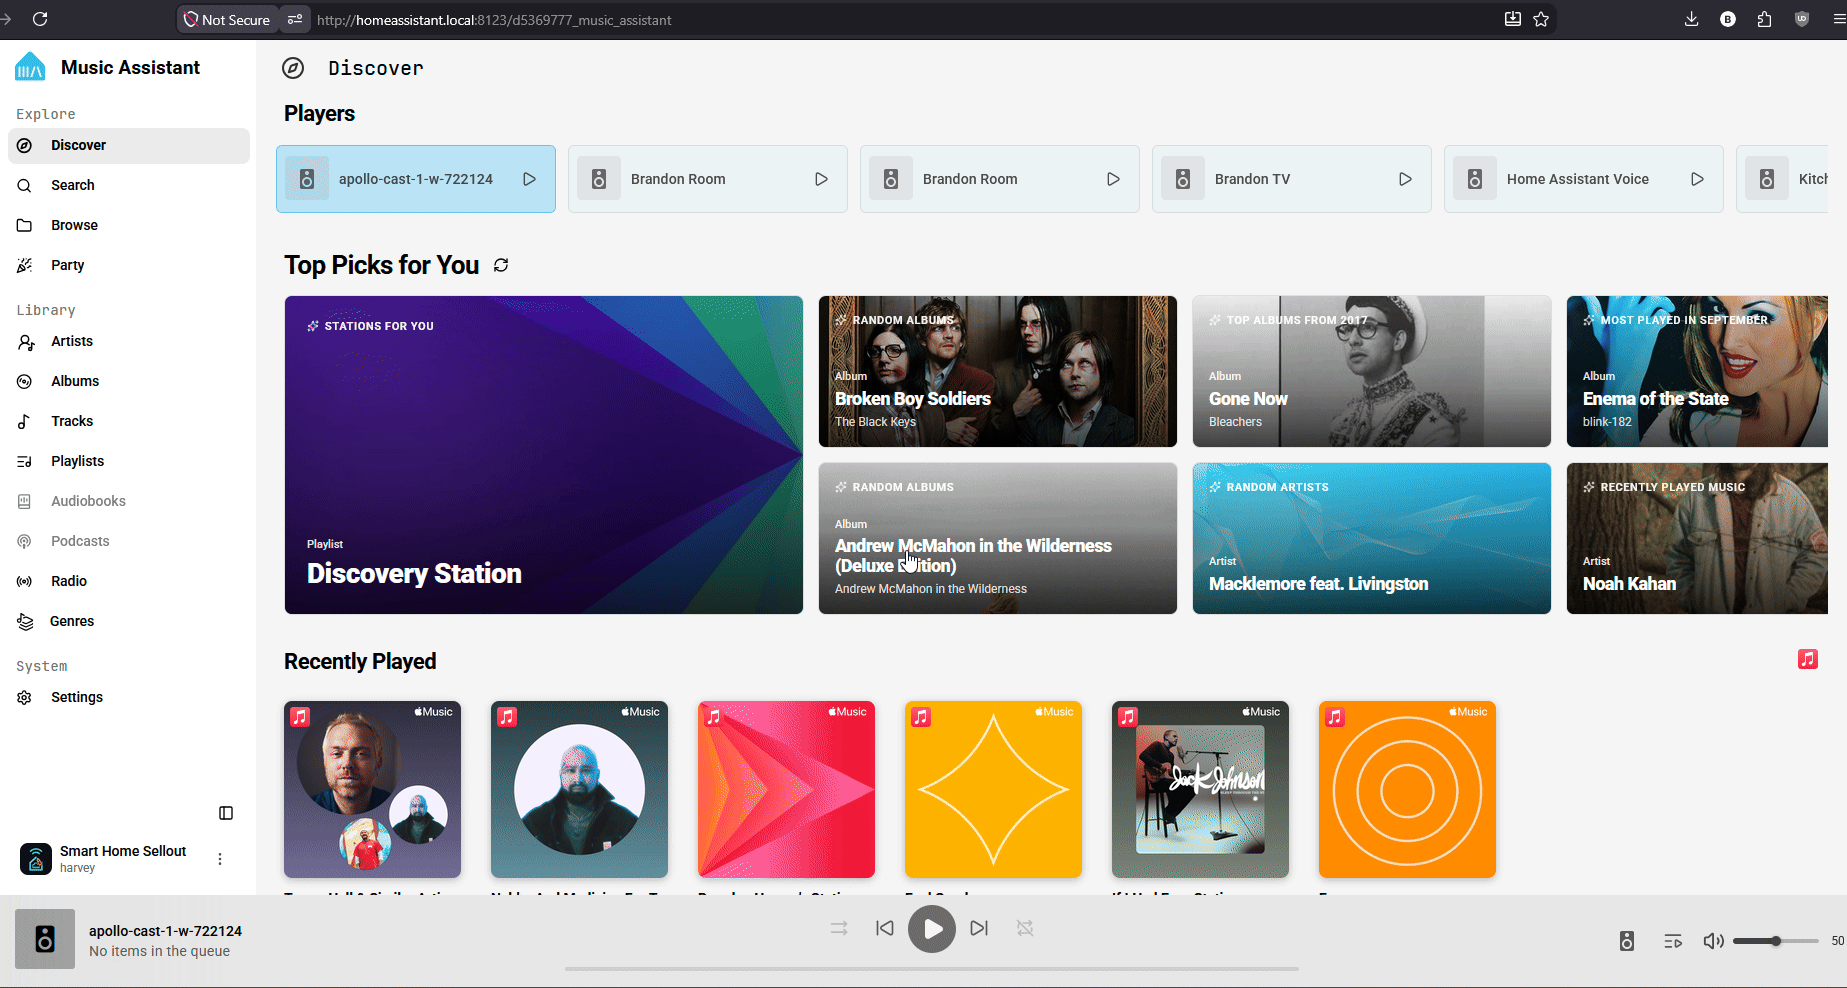Open the browser hamburger menu
Screen dimensions: 1847x988
pos(1838,19)
